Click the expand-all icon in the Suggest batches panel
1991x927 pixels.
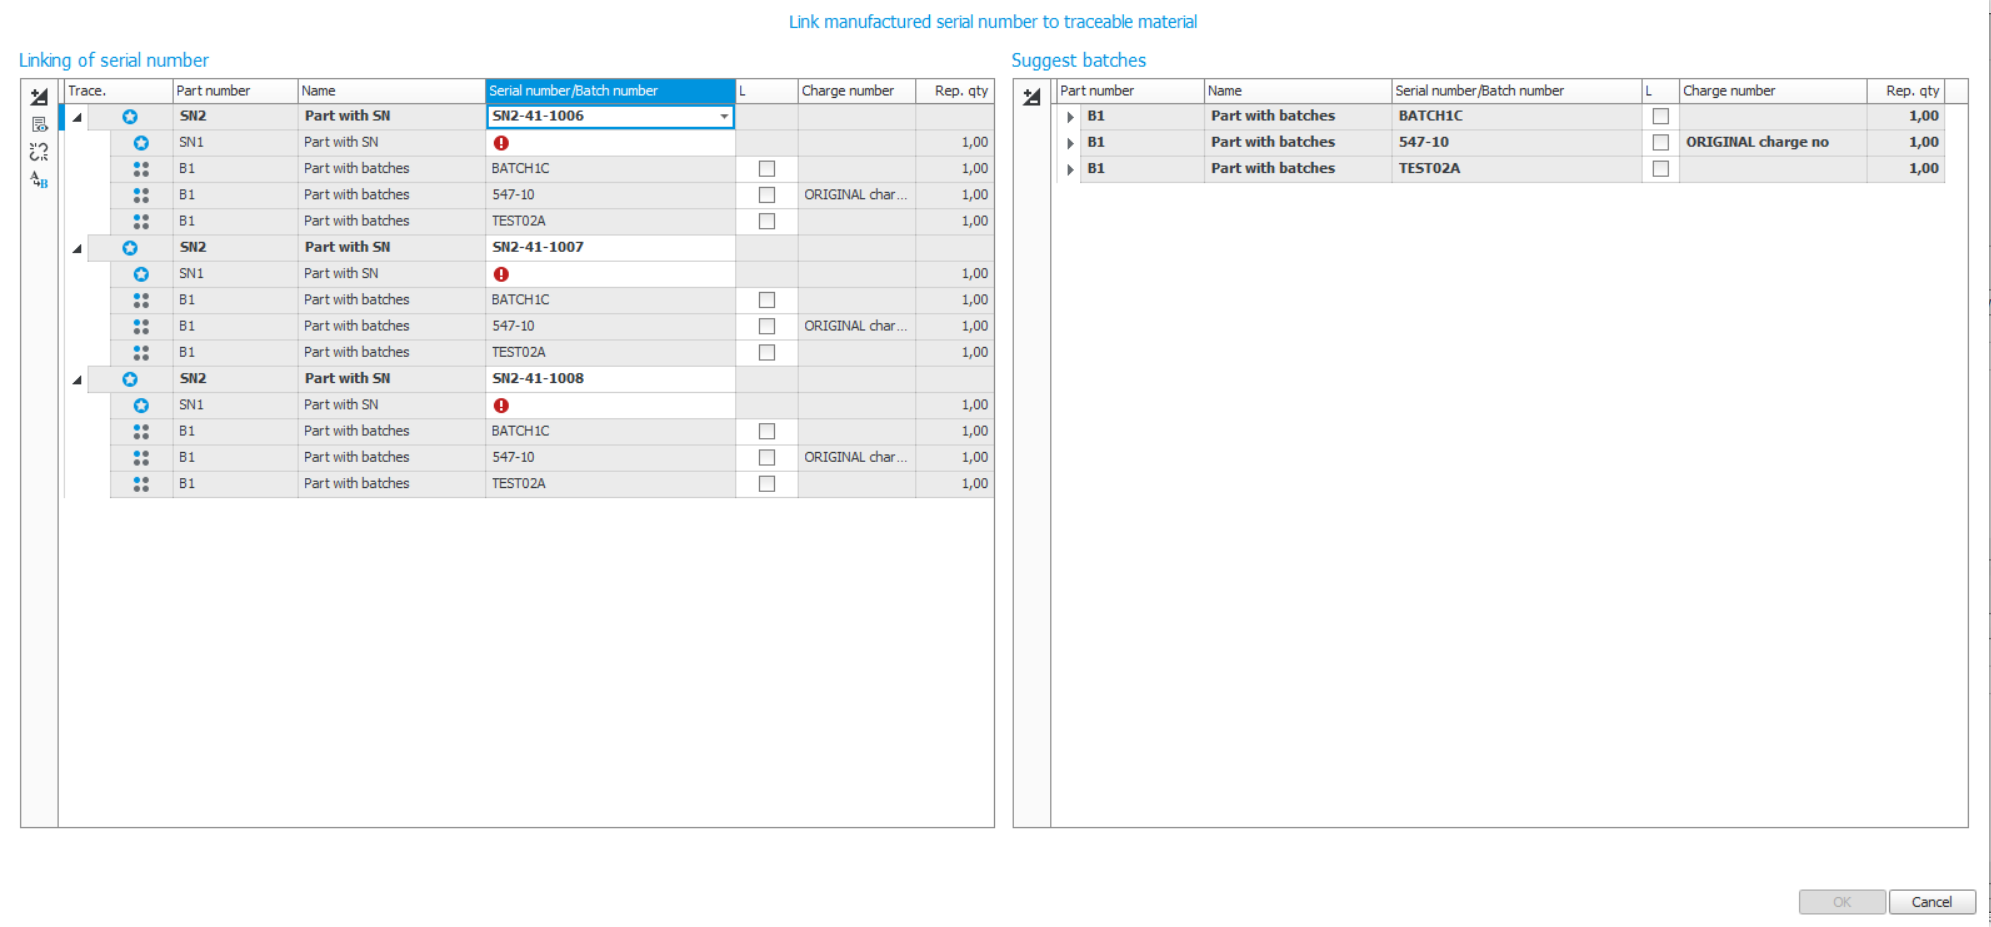[x=1032, y=97]
